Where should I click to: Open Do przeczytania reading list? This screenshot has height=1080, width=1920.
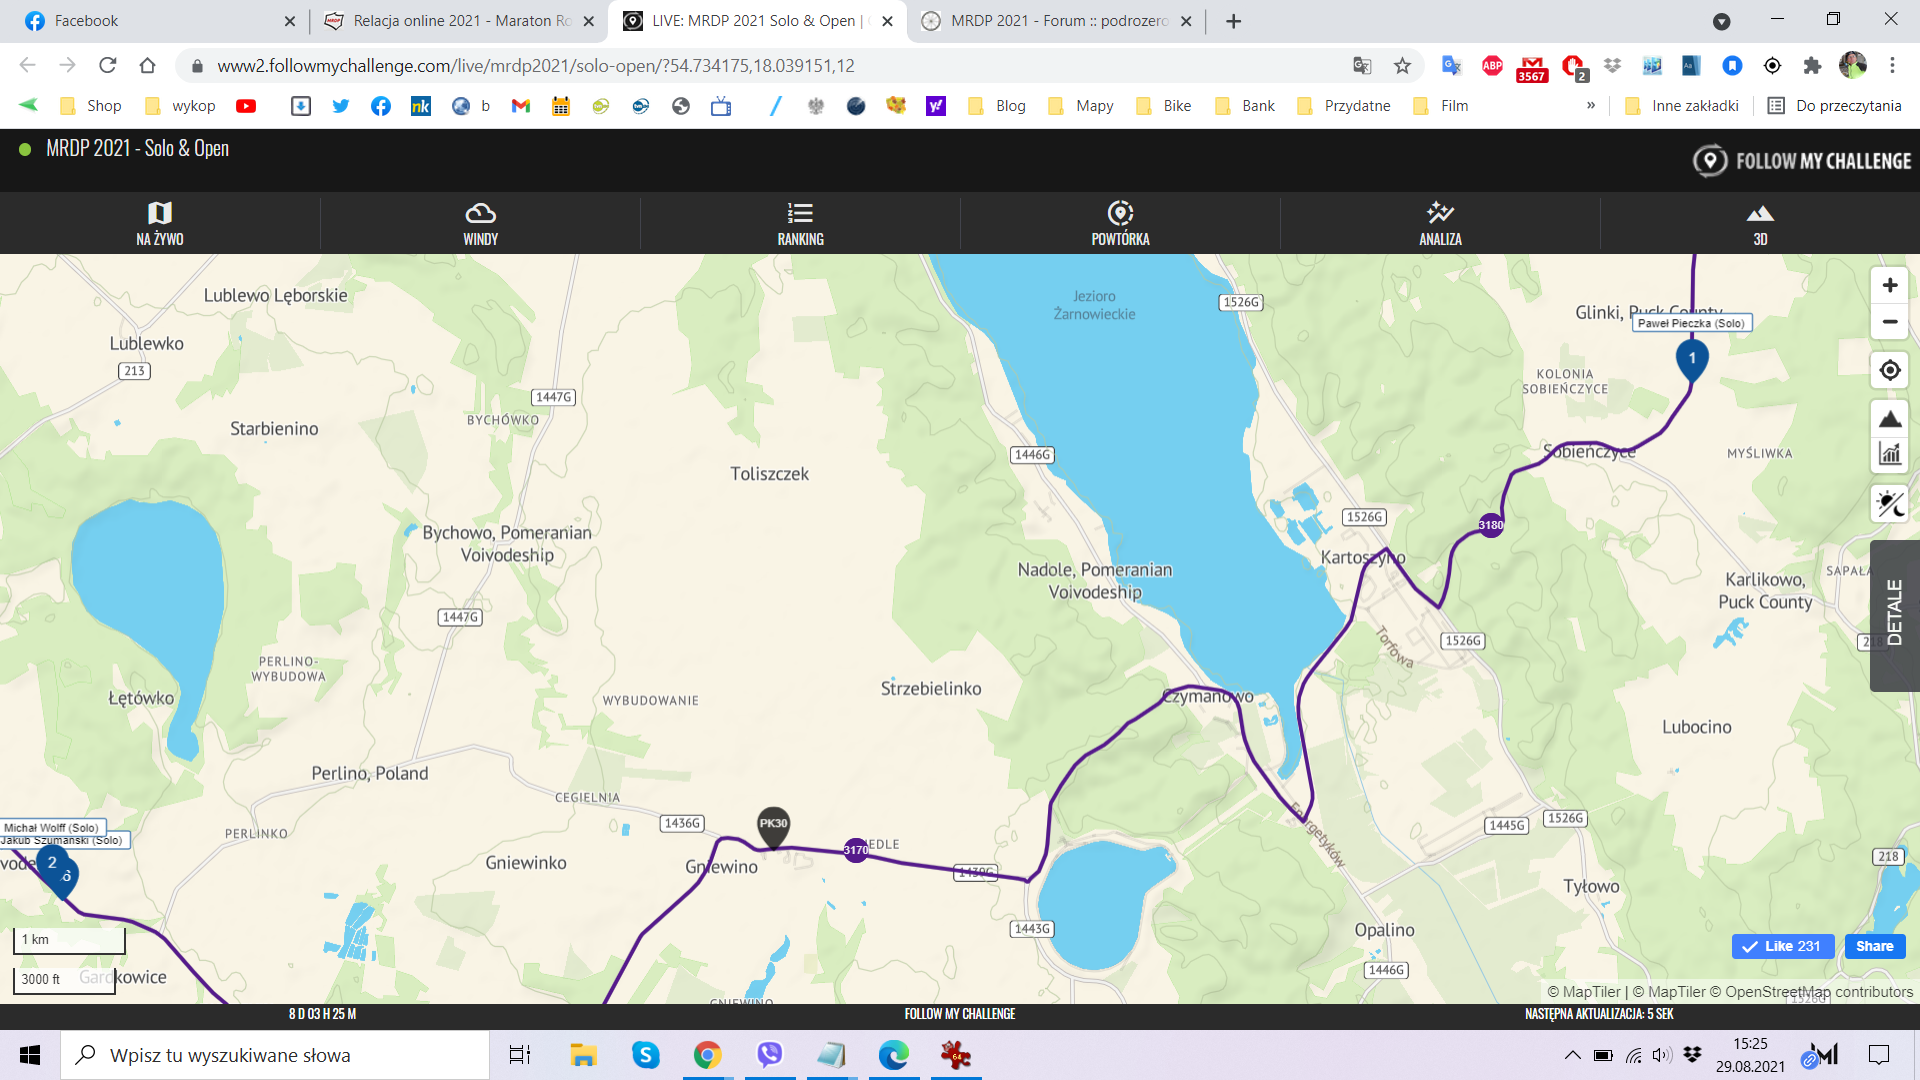pyautogui.click(x=1834, y=106)
